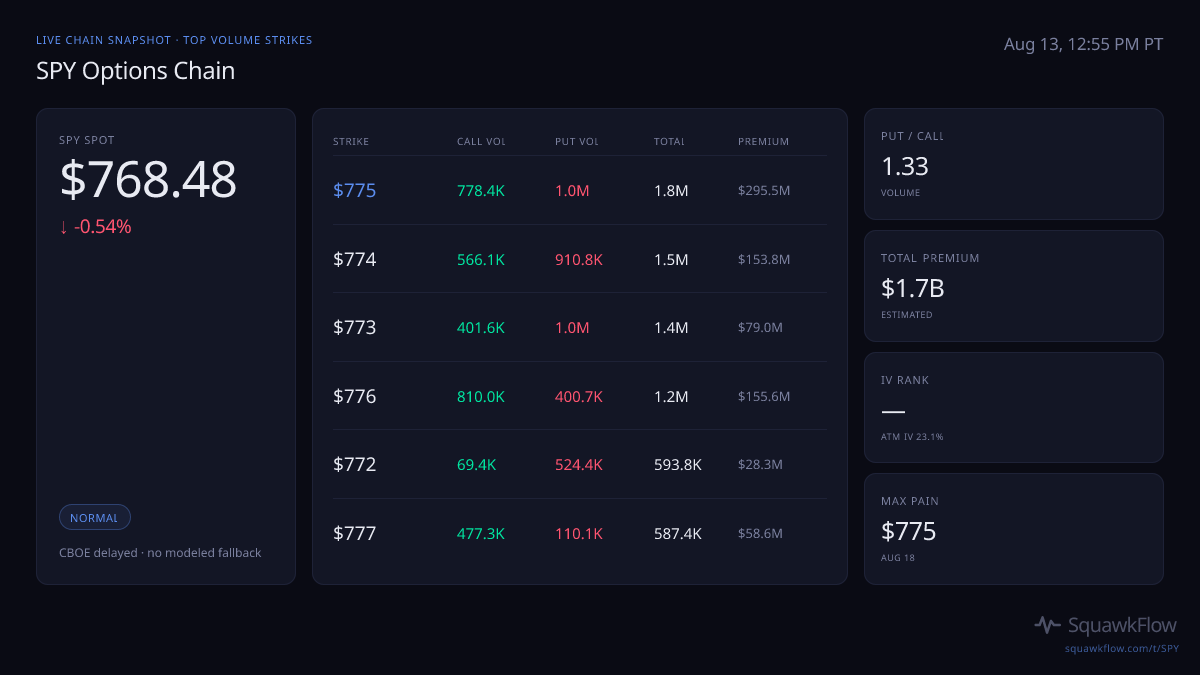This screenshot has width=1200, height=675.
Task: Open the squawkflow.com/t/SPY link
Action: pyautogui.click(x=1122, y=649)
